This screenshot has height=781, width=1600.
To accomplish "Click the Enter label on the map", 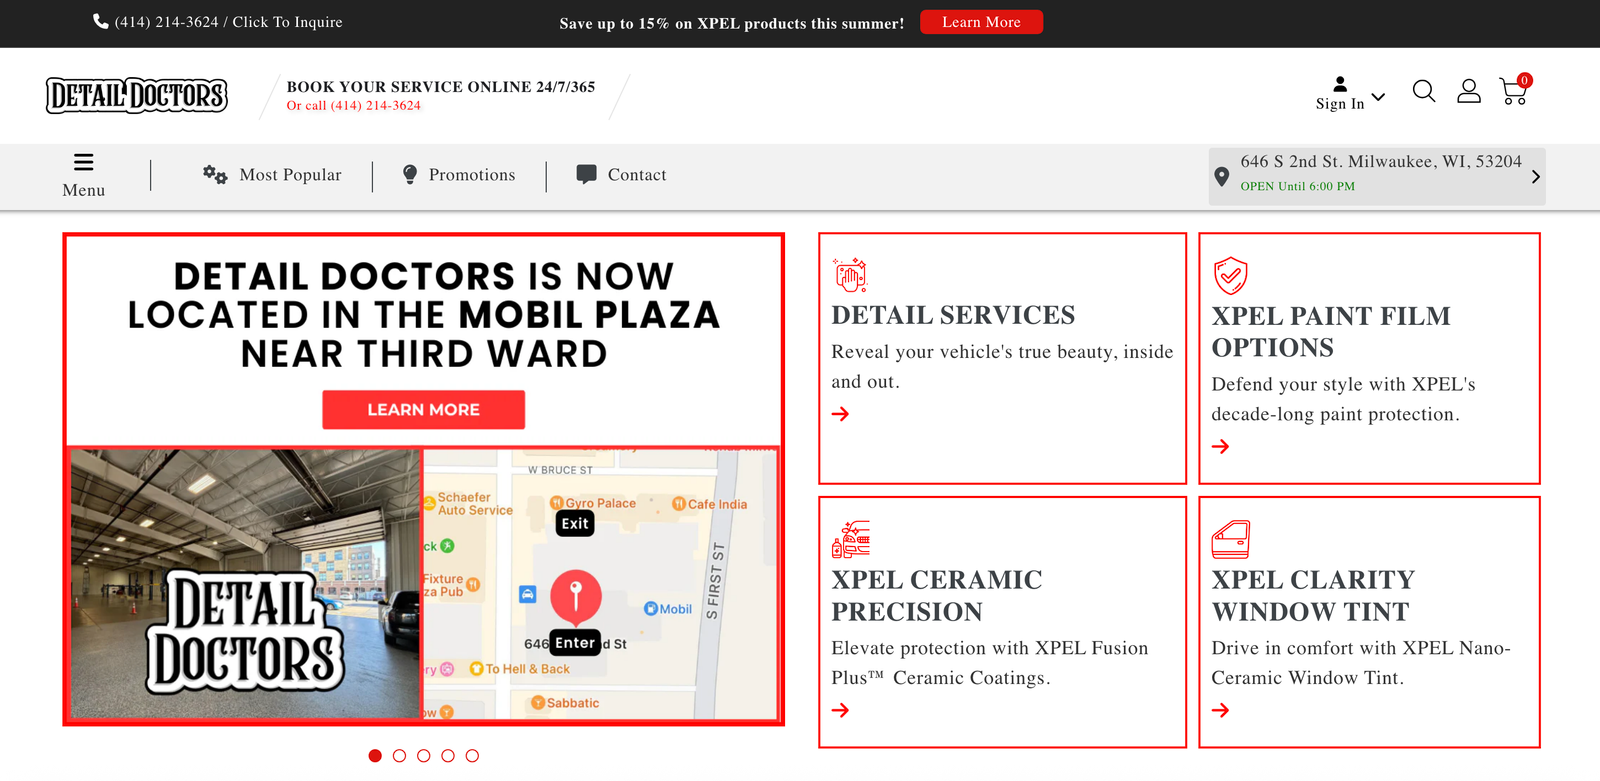I will (575, 643).
